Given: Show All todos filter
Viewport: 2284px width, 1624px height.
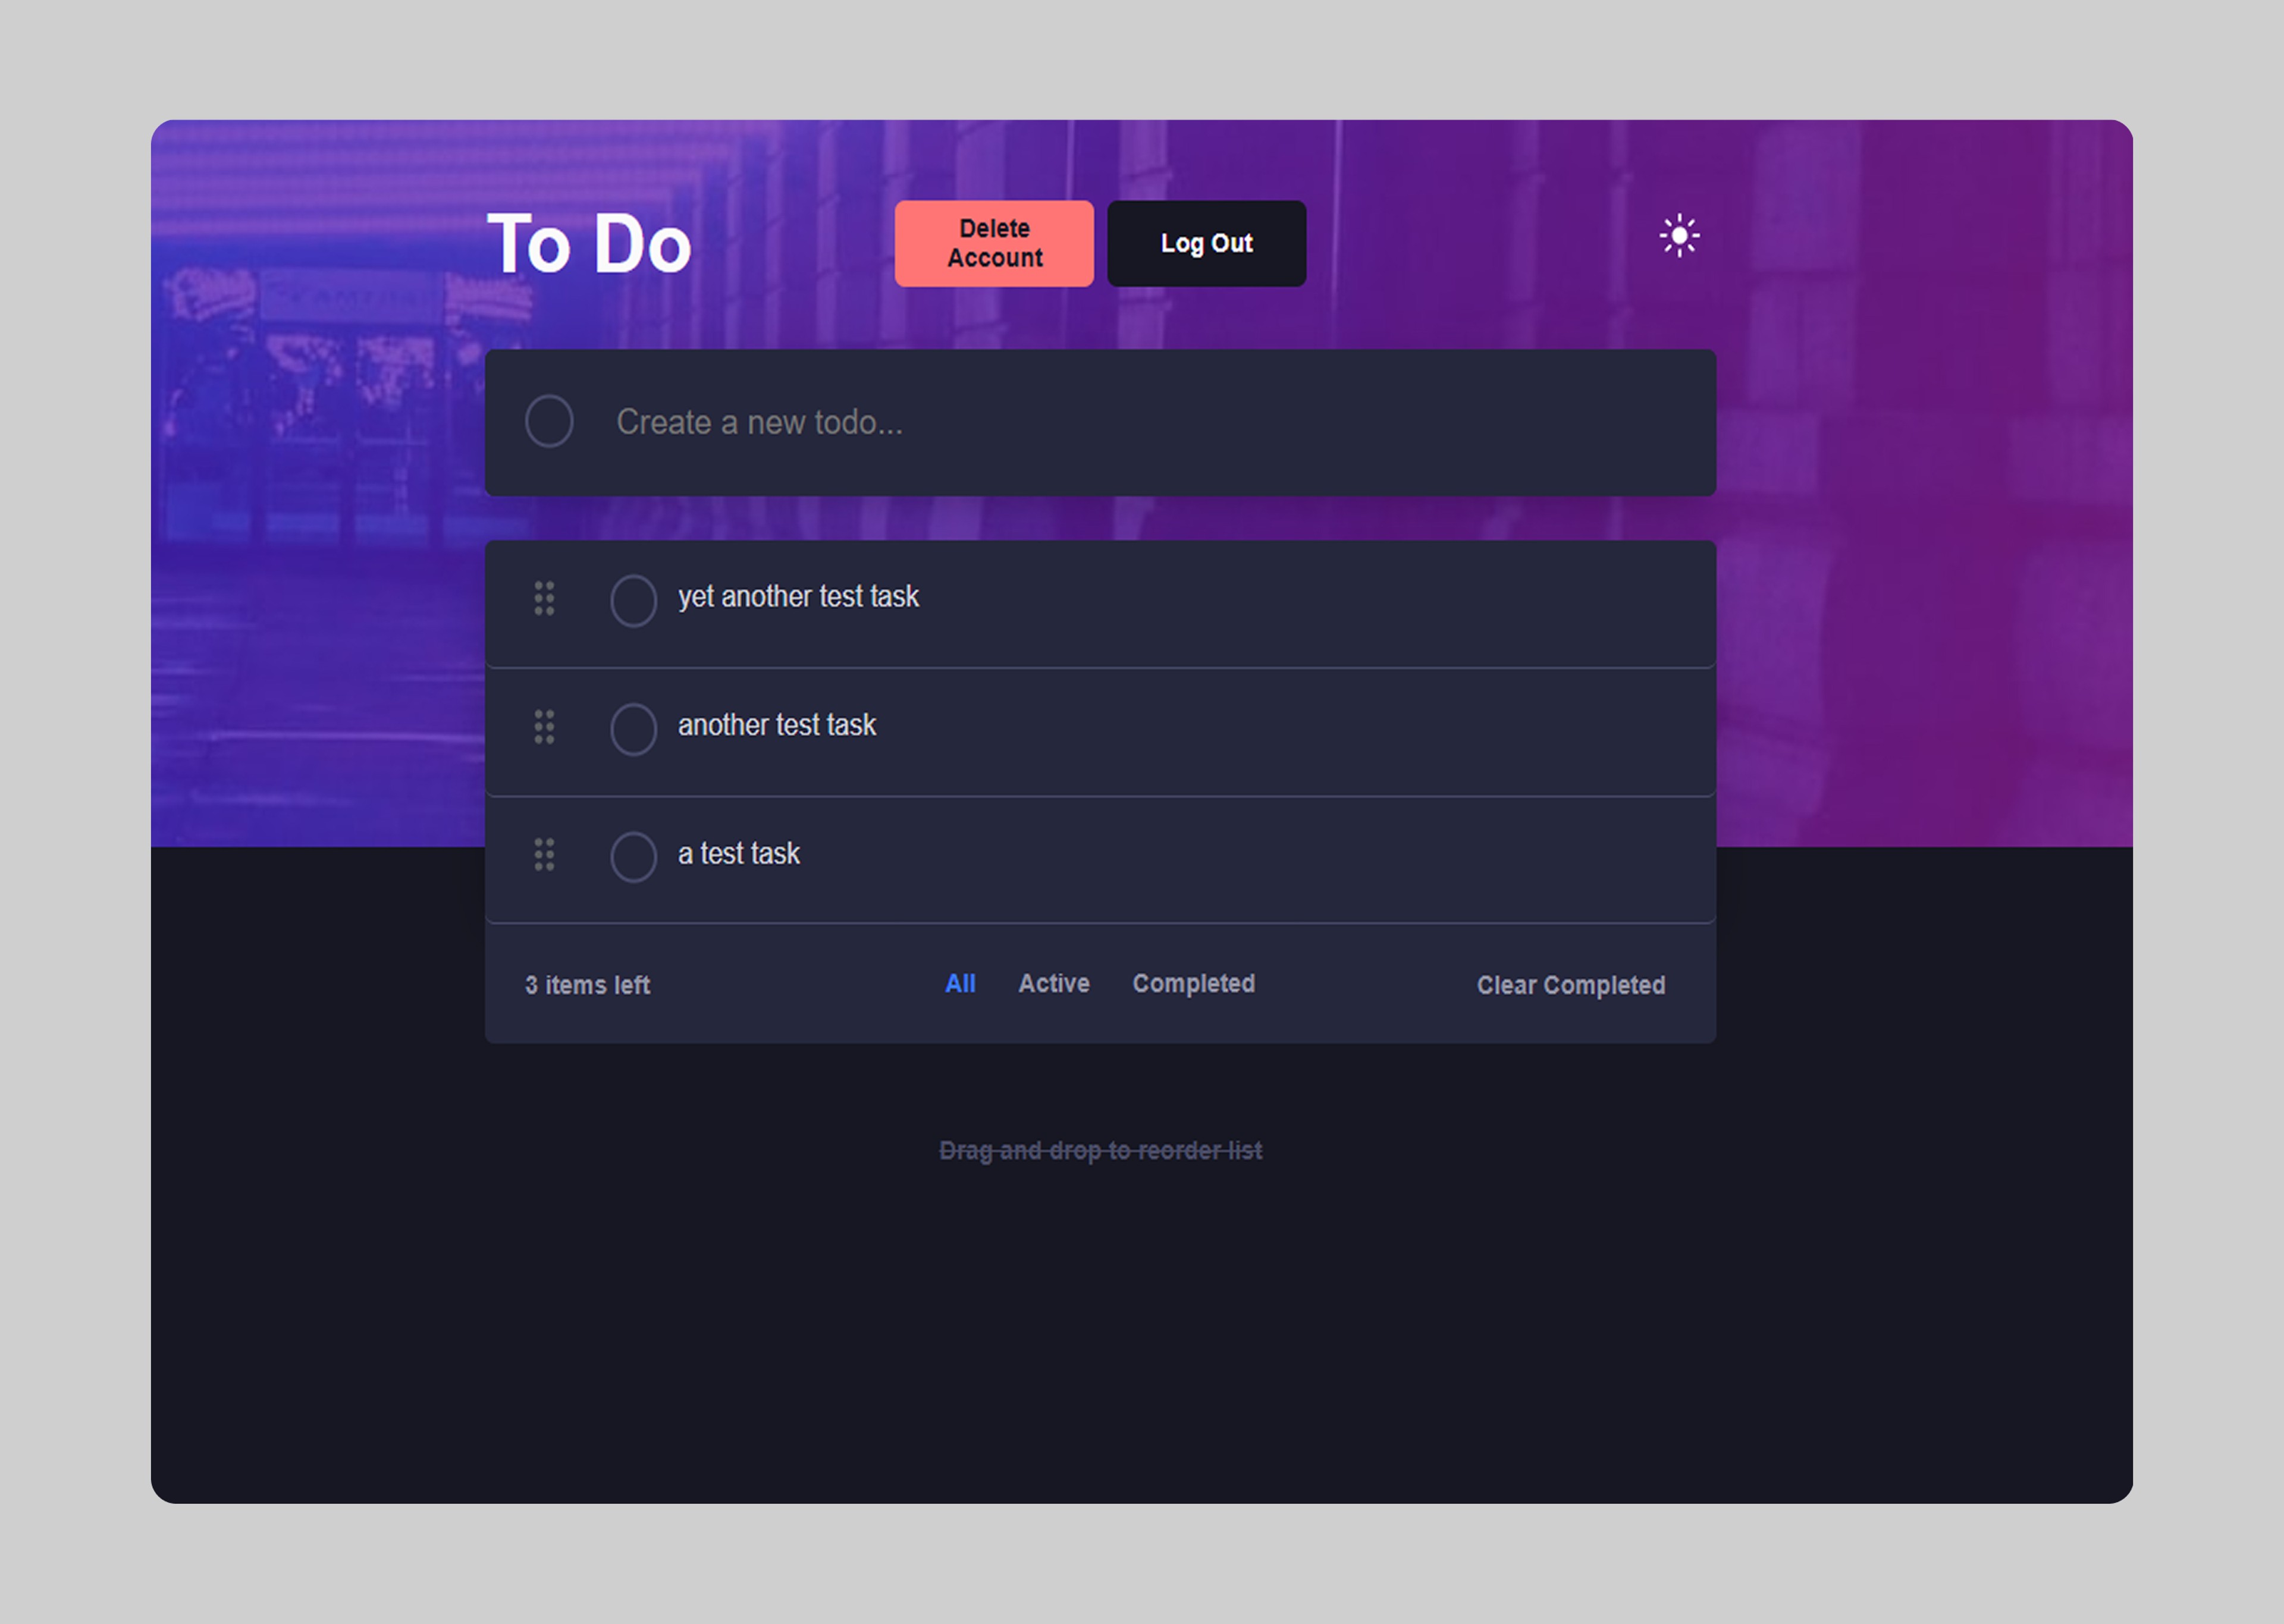Looking at the screenshot, I should click(960, 984).
